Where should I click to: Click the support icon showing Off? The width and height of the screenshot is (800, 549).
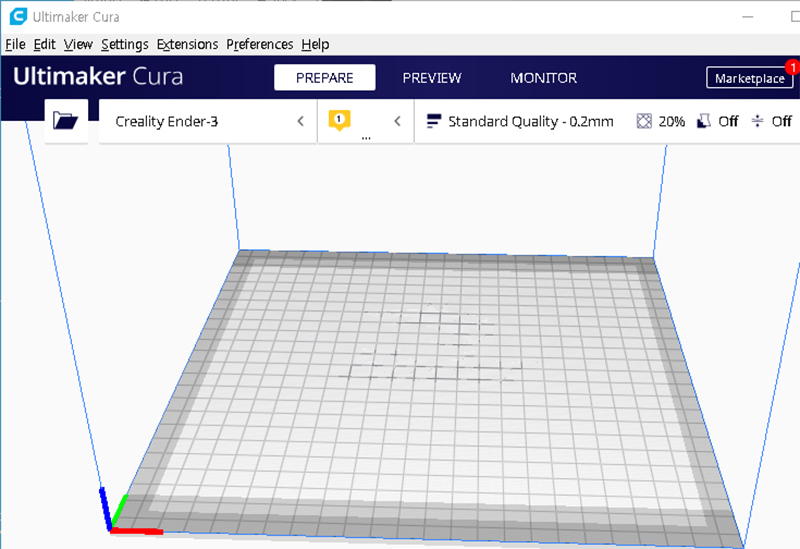pos(704,121)
